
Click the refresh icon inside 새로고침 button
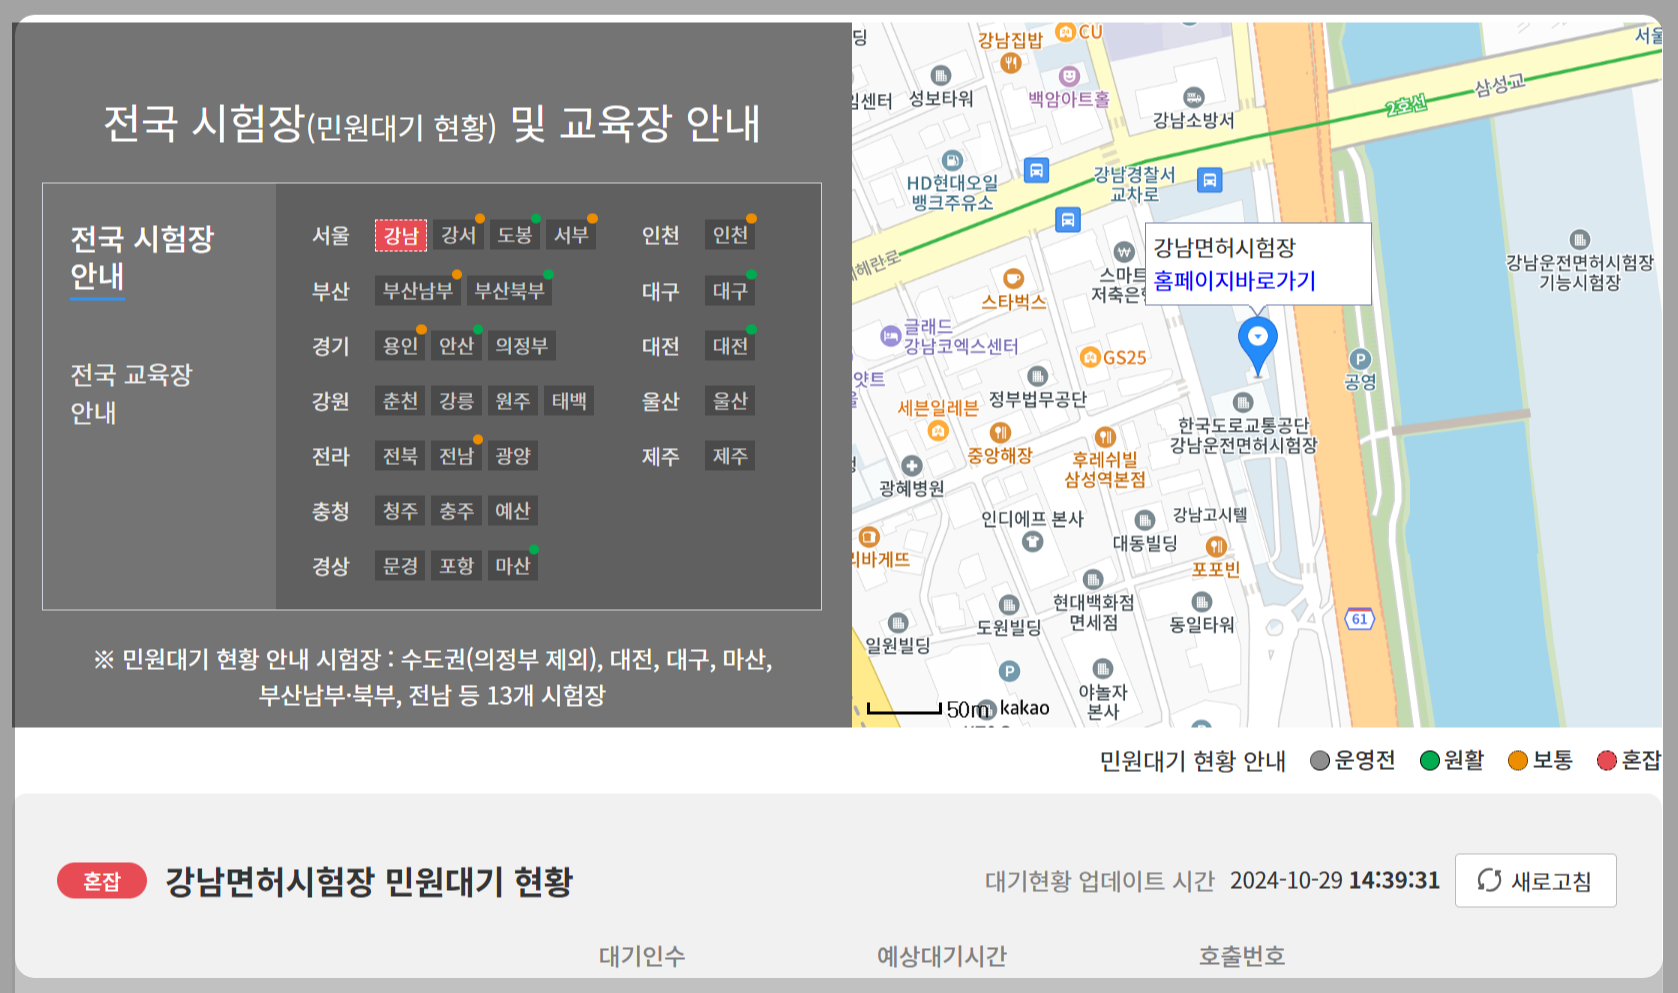click(x=1489, y=880)
